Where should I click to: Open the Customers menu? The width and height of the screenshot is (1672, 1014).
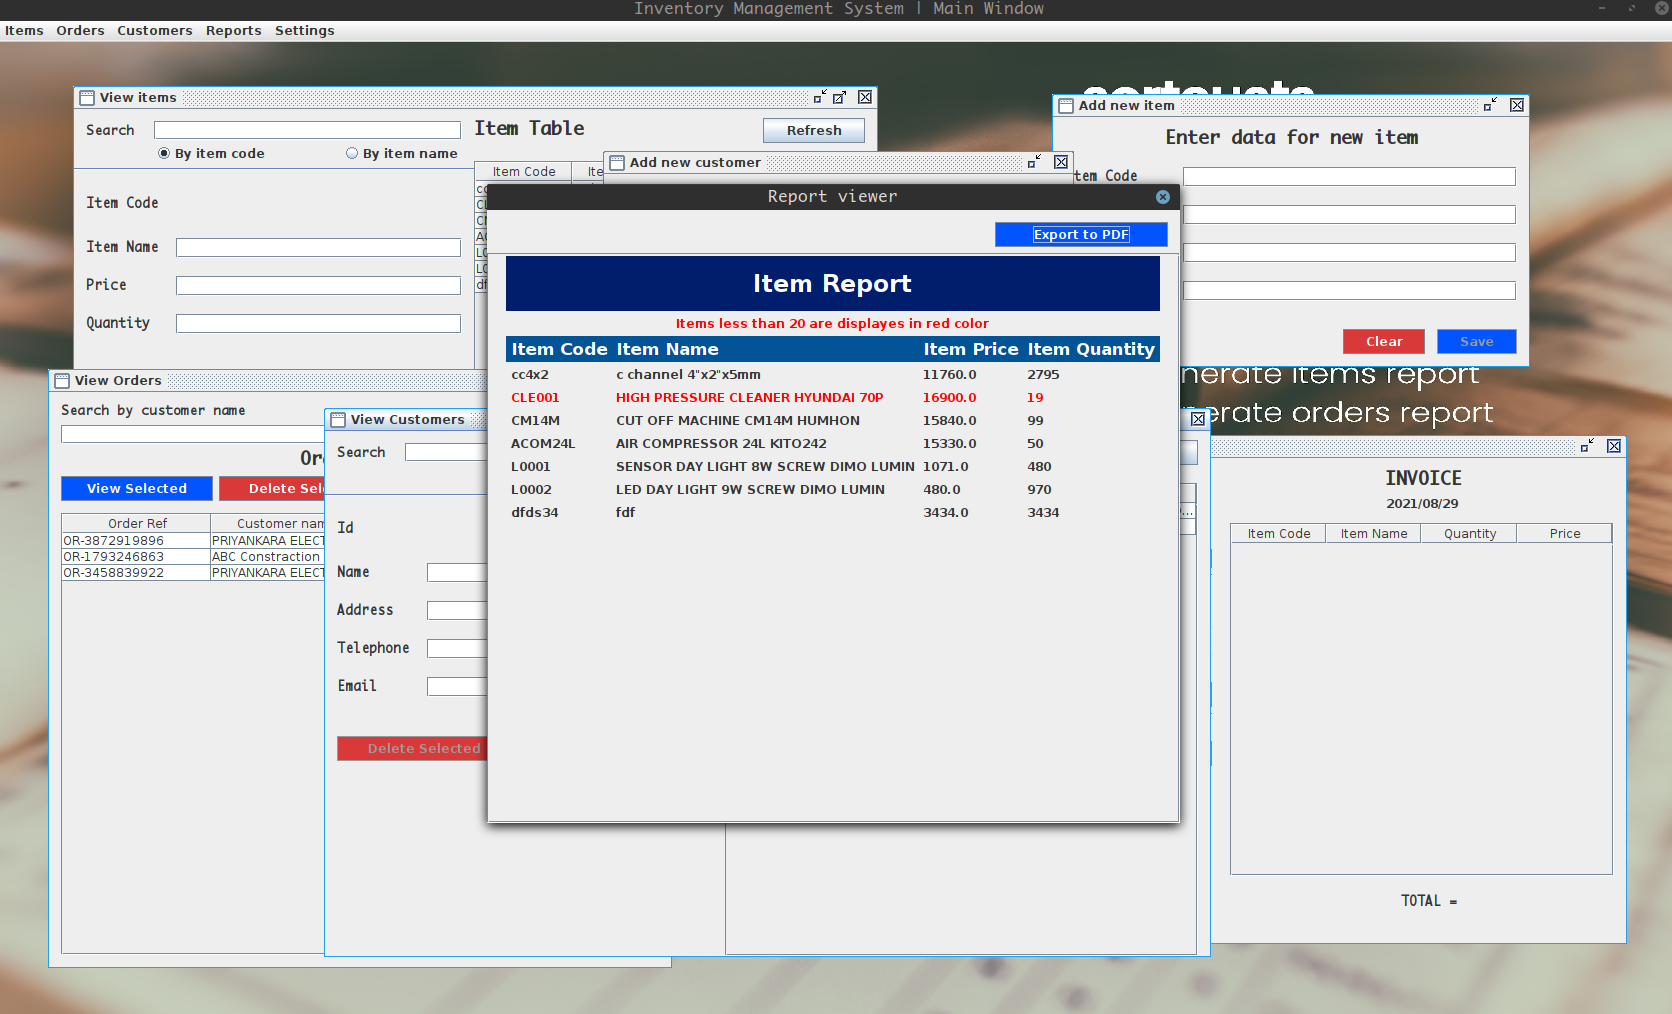pyautogui.click(x=154, y=30)
